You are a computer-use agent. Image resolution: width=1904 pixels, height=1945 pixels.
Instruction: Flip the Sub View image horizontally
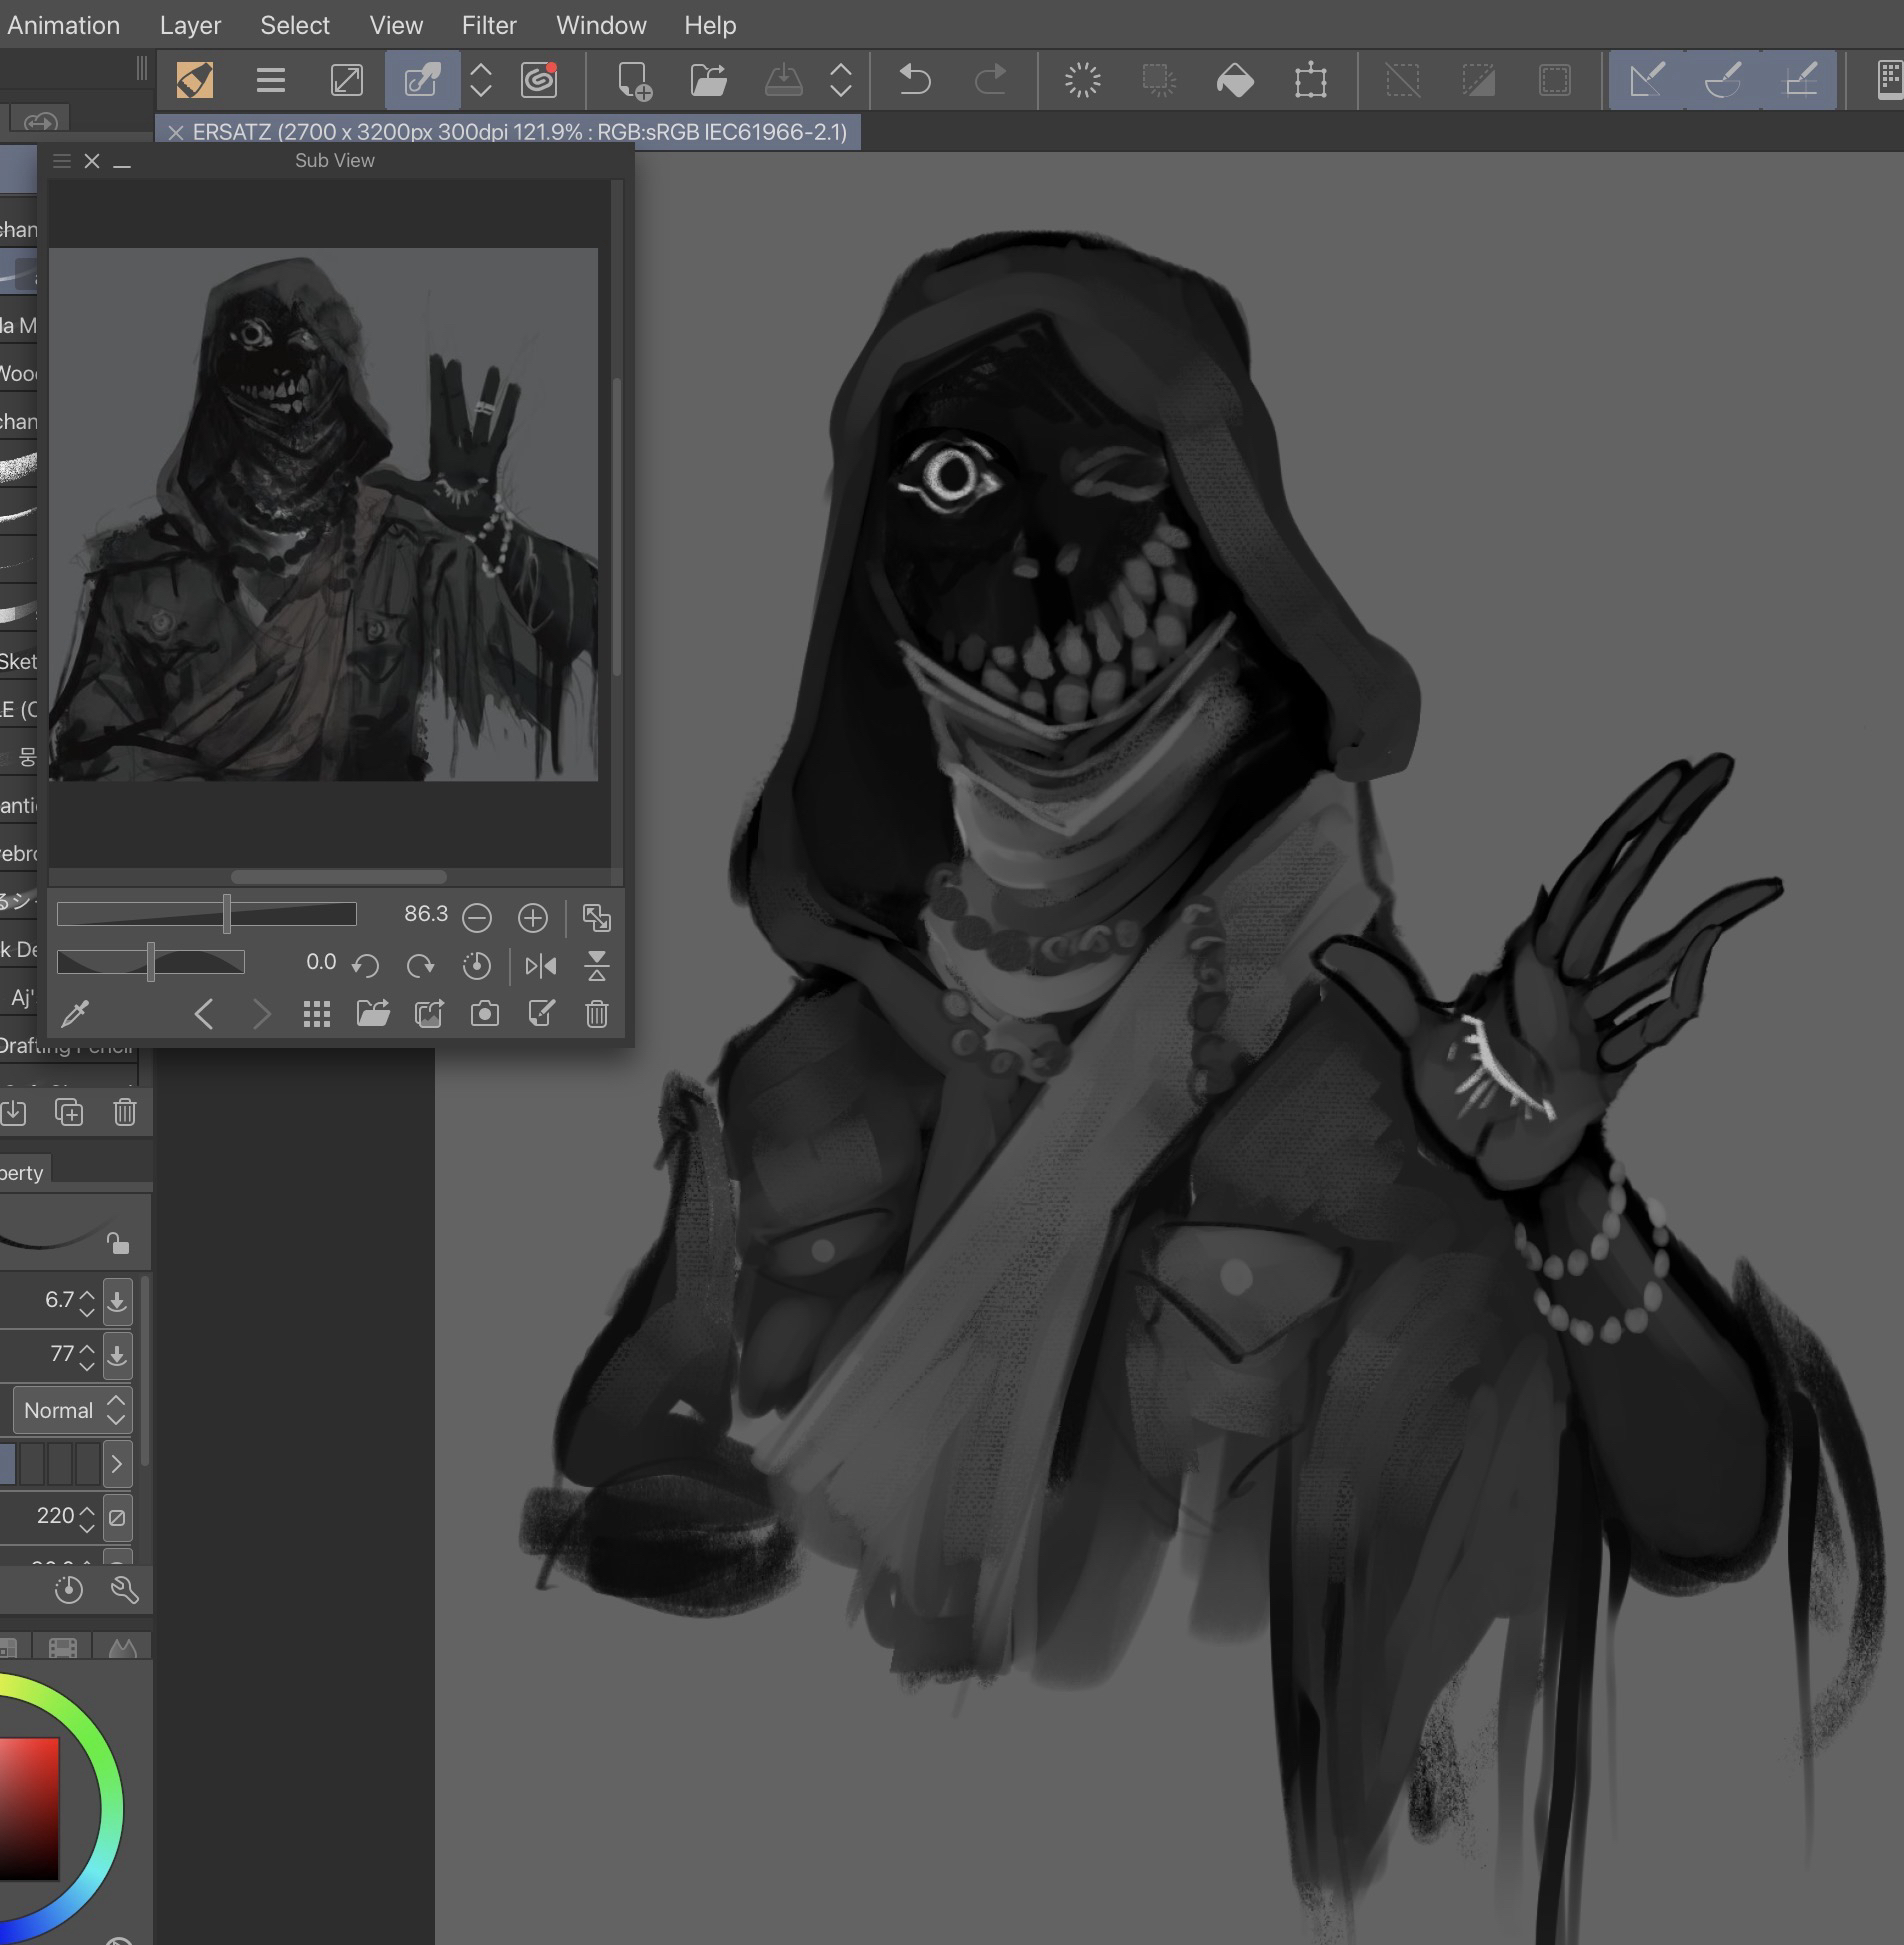coord(540,965)
